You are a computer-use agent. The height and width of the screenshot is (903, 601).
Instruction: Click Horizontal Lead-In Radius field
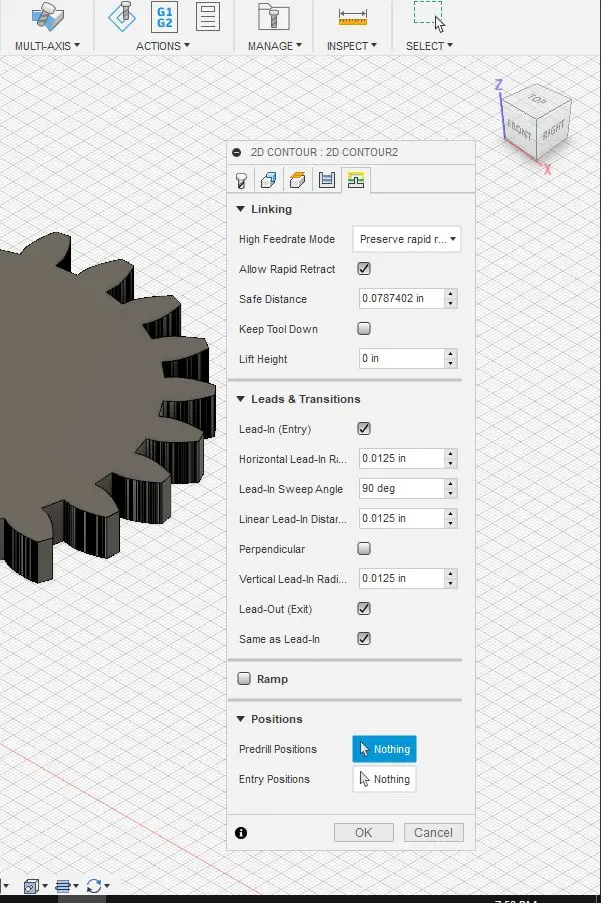coord(401,458)
